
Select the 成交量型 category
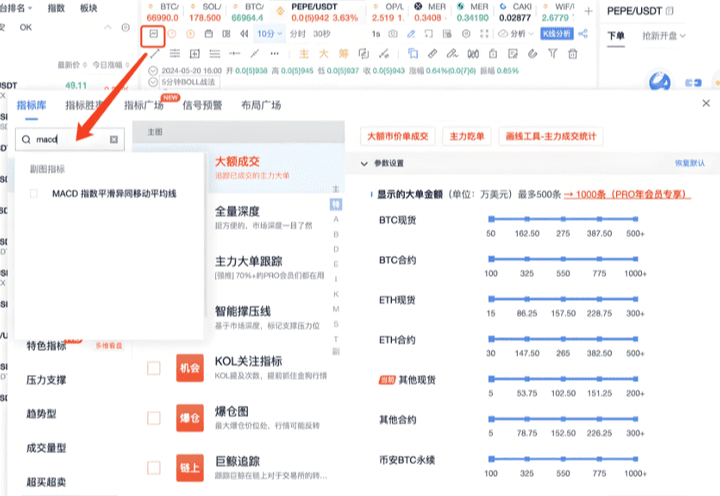46,448
